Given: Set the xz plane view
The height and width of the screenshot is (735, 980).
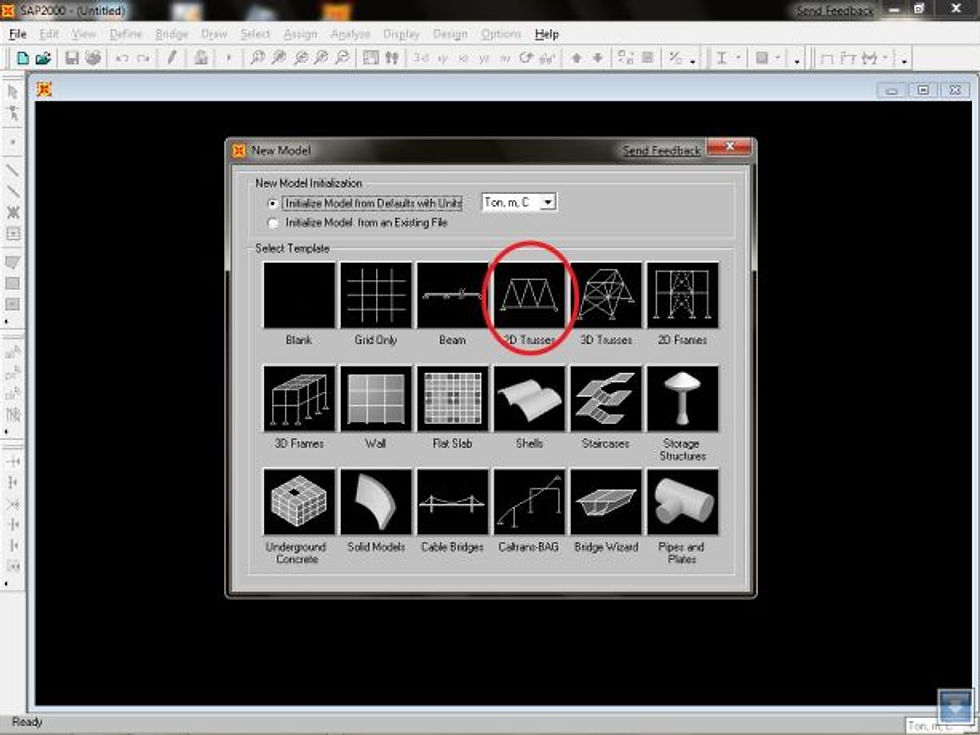Looking at the screenshot, I should click(463, 58).
